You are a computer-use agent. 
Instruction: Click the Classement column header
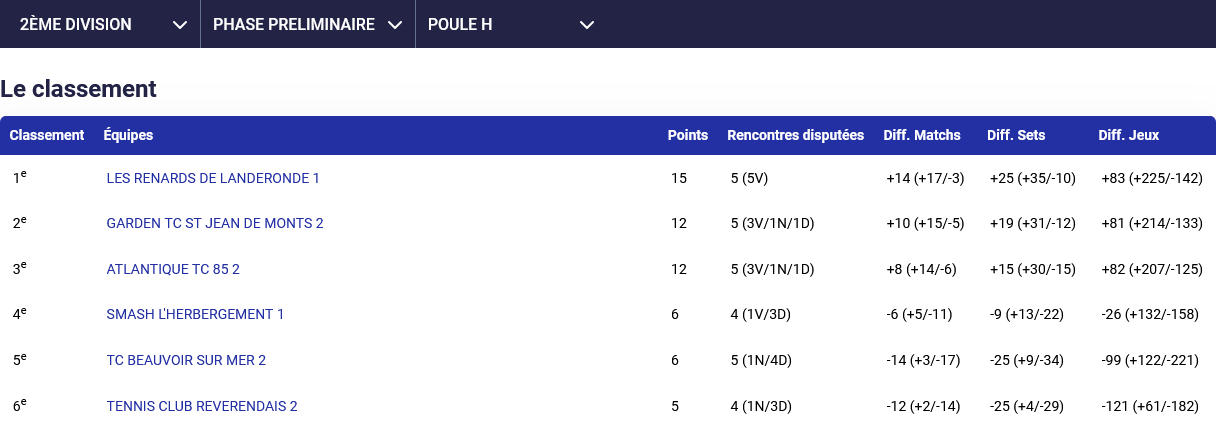(47, 135)
